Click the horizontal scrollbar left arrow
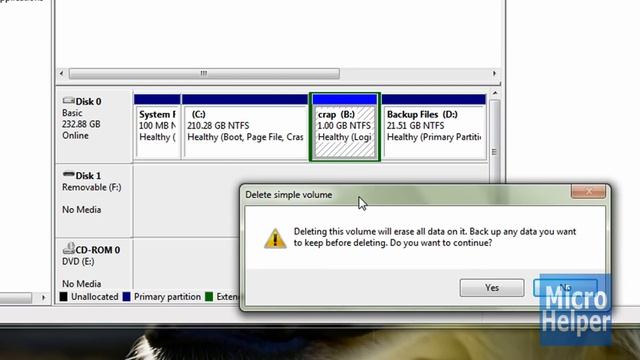 coord(62,73)
